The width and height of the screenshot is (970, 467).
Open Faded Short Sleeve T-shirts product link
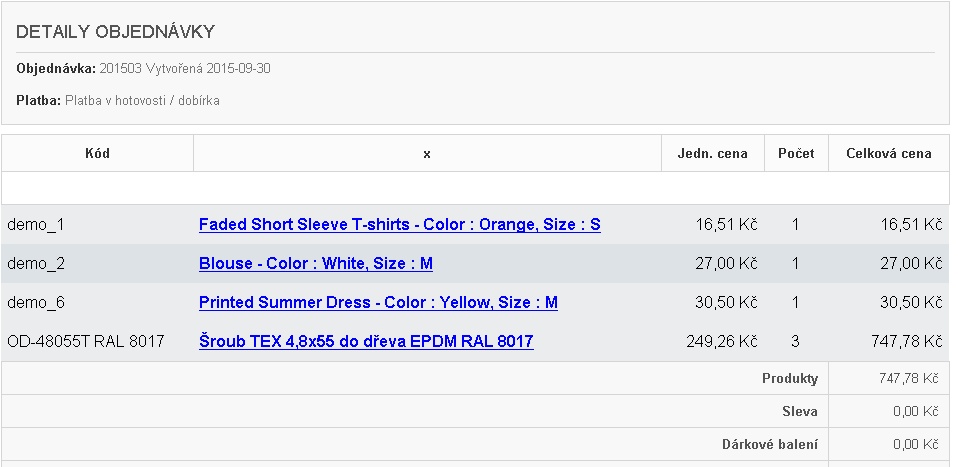[399, 225]
